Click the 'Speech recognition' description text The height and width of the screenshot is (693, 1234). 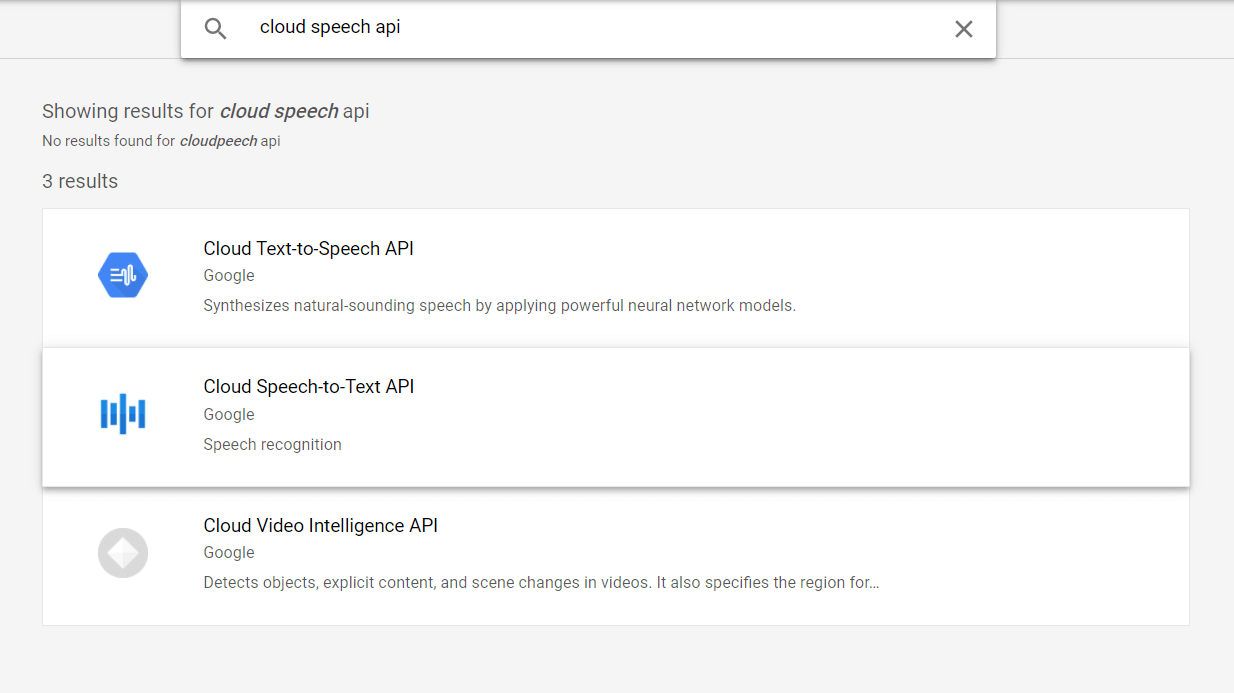pos(272,444)
